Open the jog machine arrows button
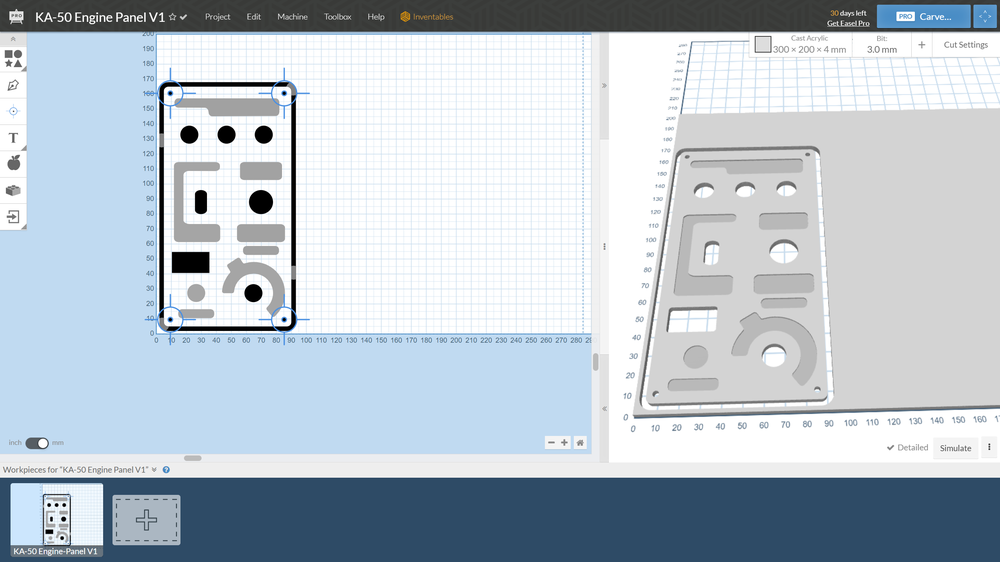The width and height of the screenshot is (1000, 562). pos(985,17)
